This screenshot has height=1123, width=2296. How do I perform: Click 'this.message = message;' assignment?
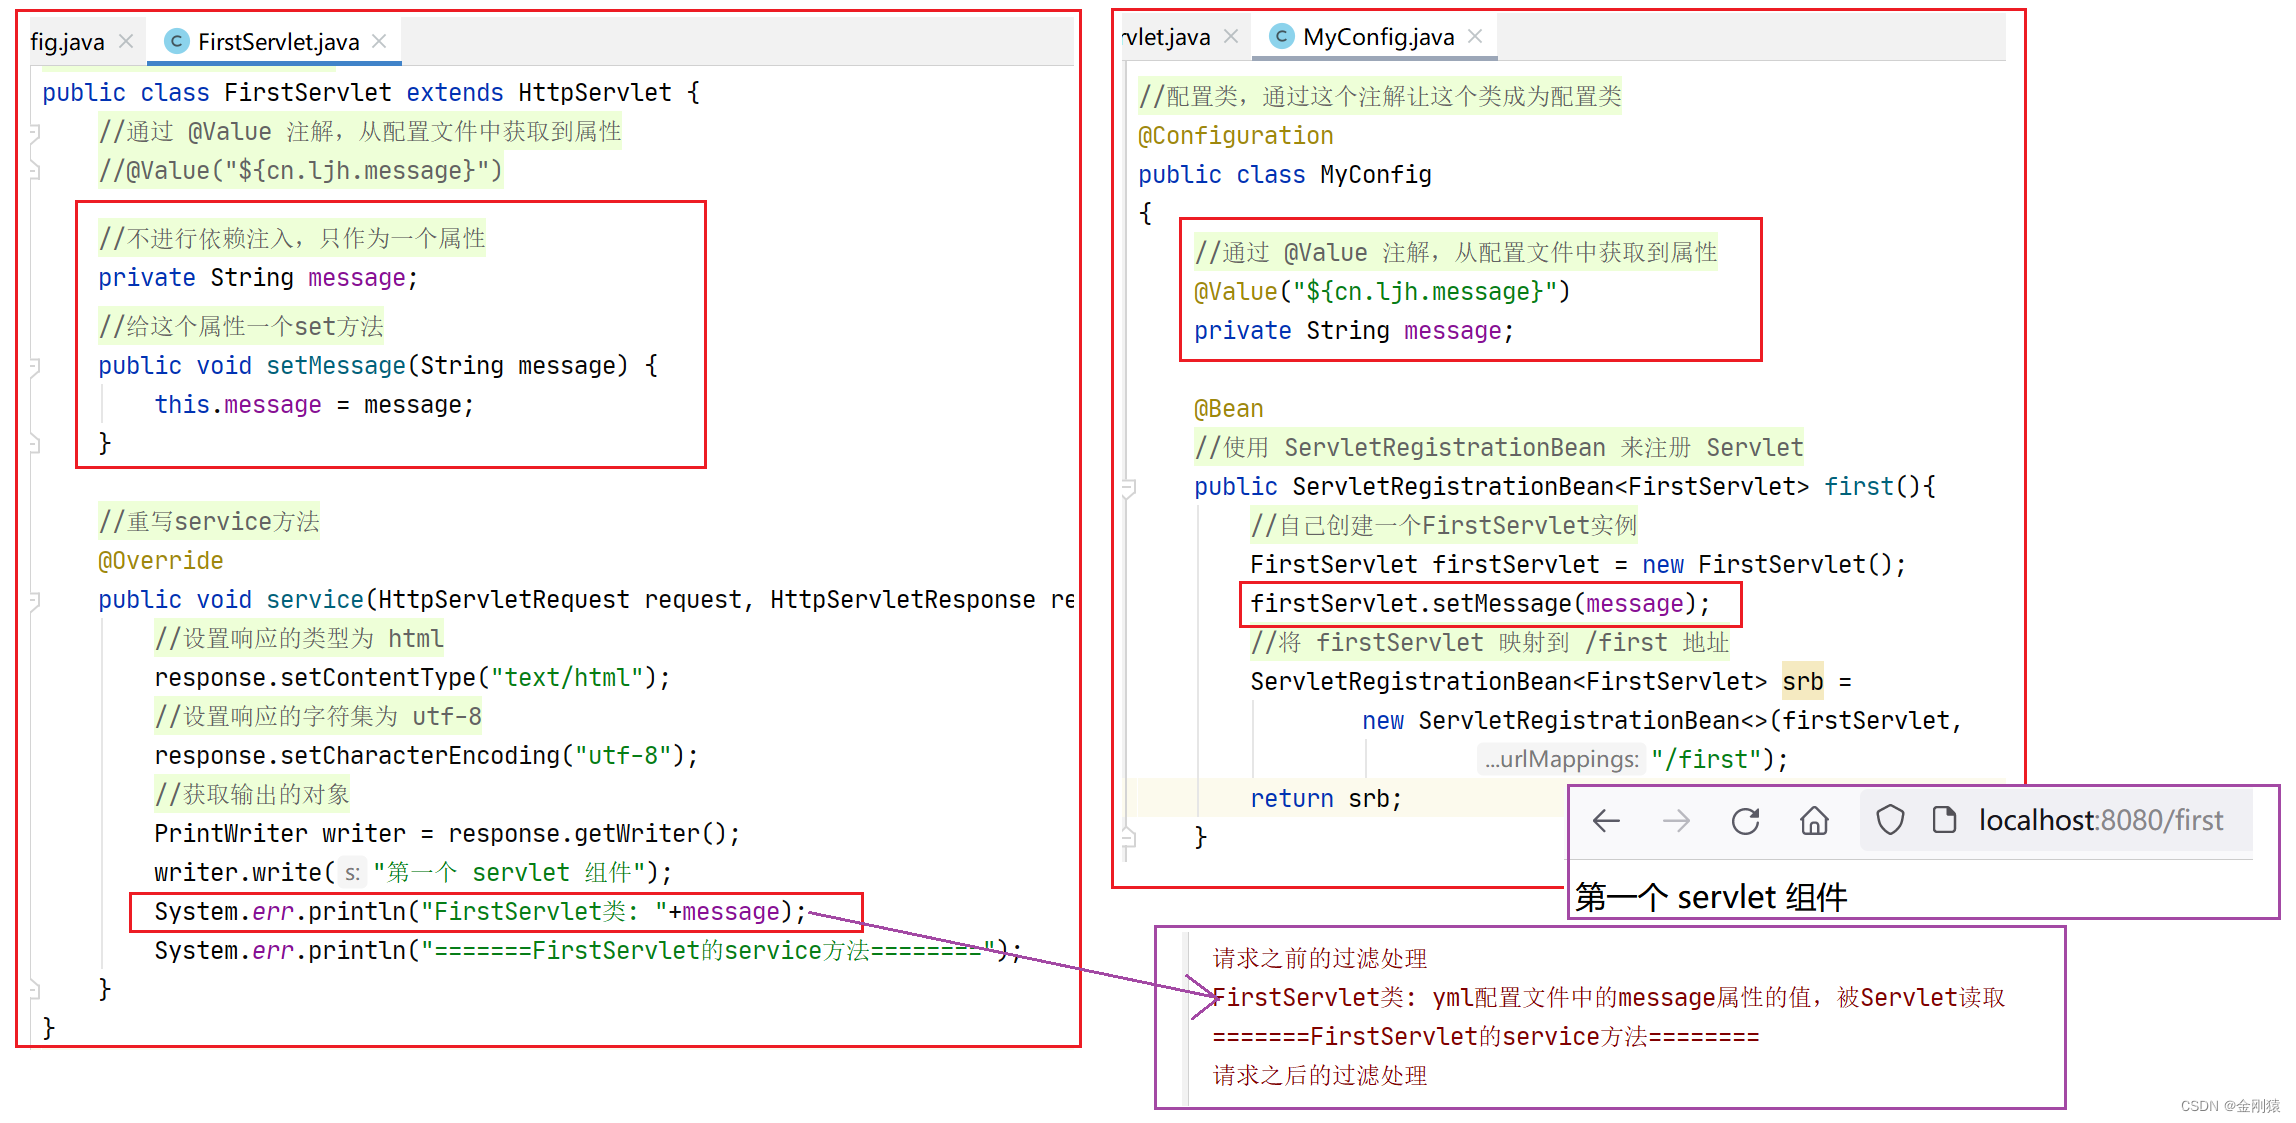[x=314, y=405]
